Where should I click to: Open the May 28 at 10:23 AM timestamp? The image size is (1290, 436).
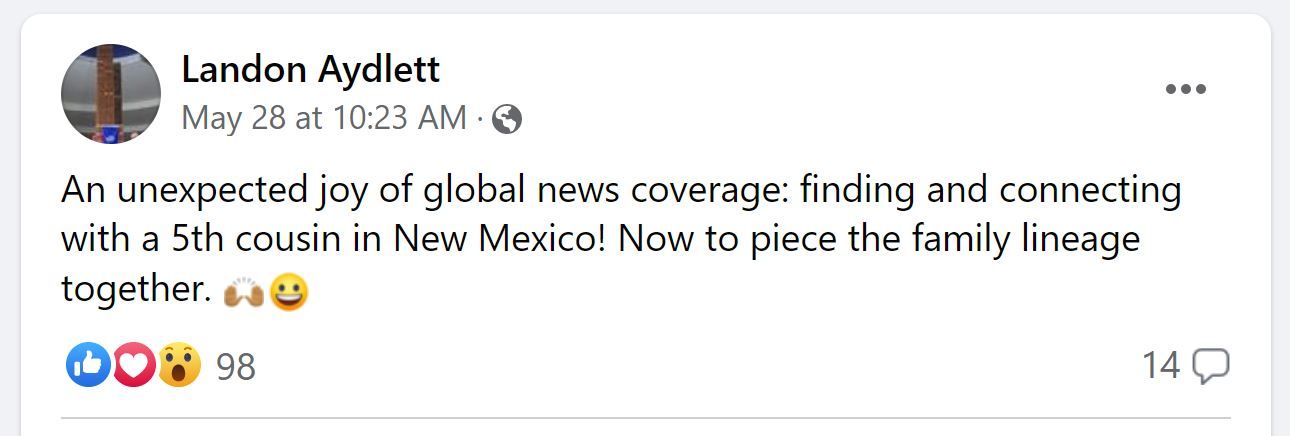tap(324, 119)
